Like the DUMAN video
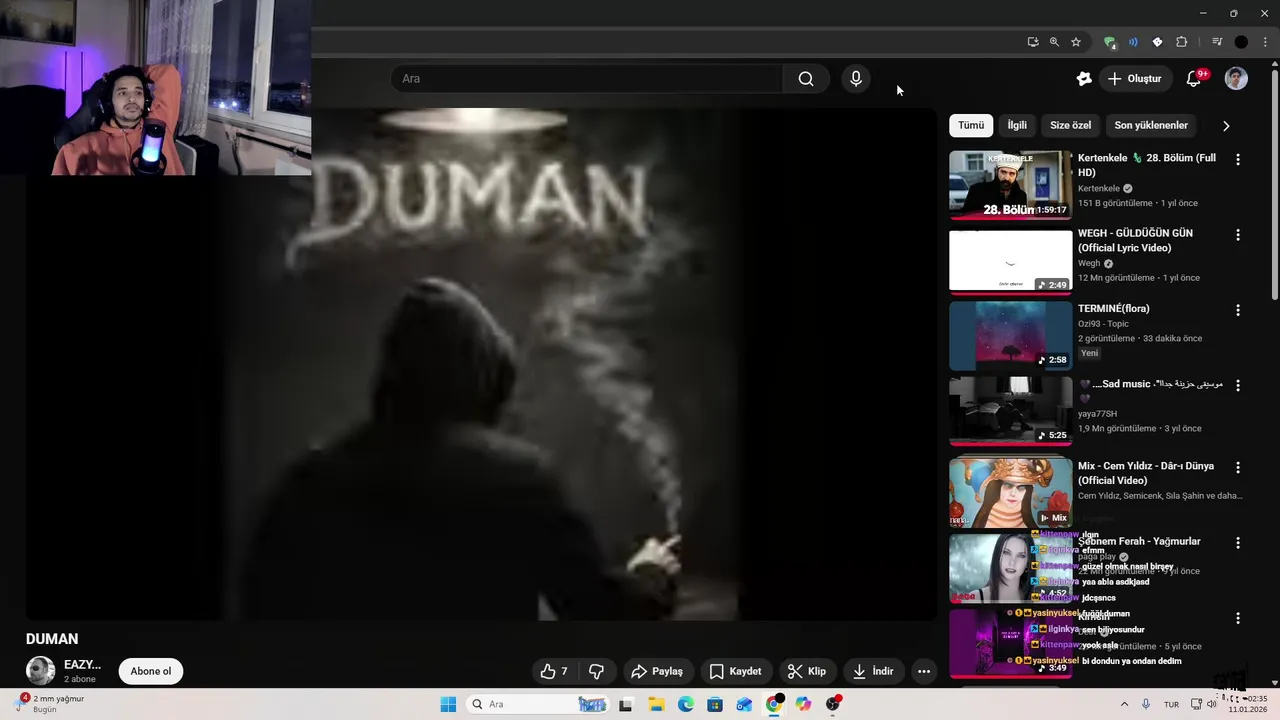This screenshot has height=720, width=1280. [x=554, y=671]
